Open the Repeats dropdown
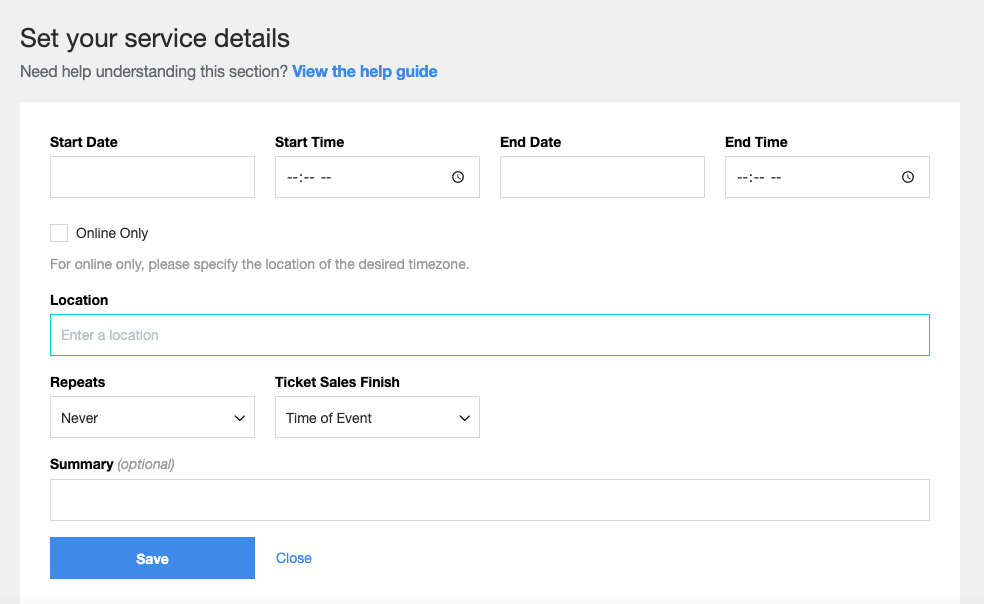 (x=152, y=417)
